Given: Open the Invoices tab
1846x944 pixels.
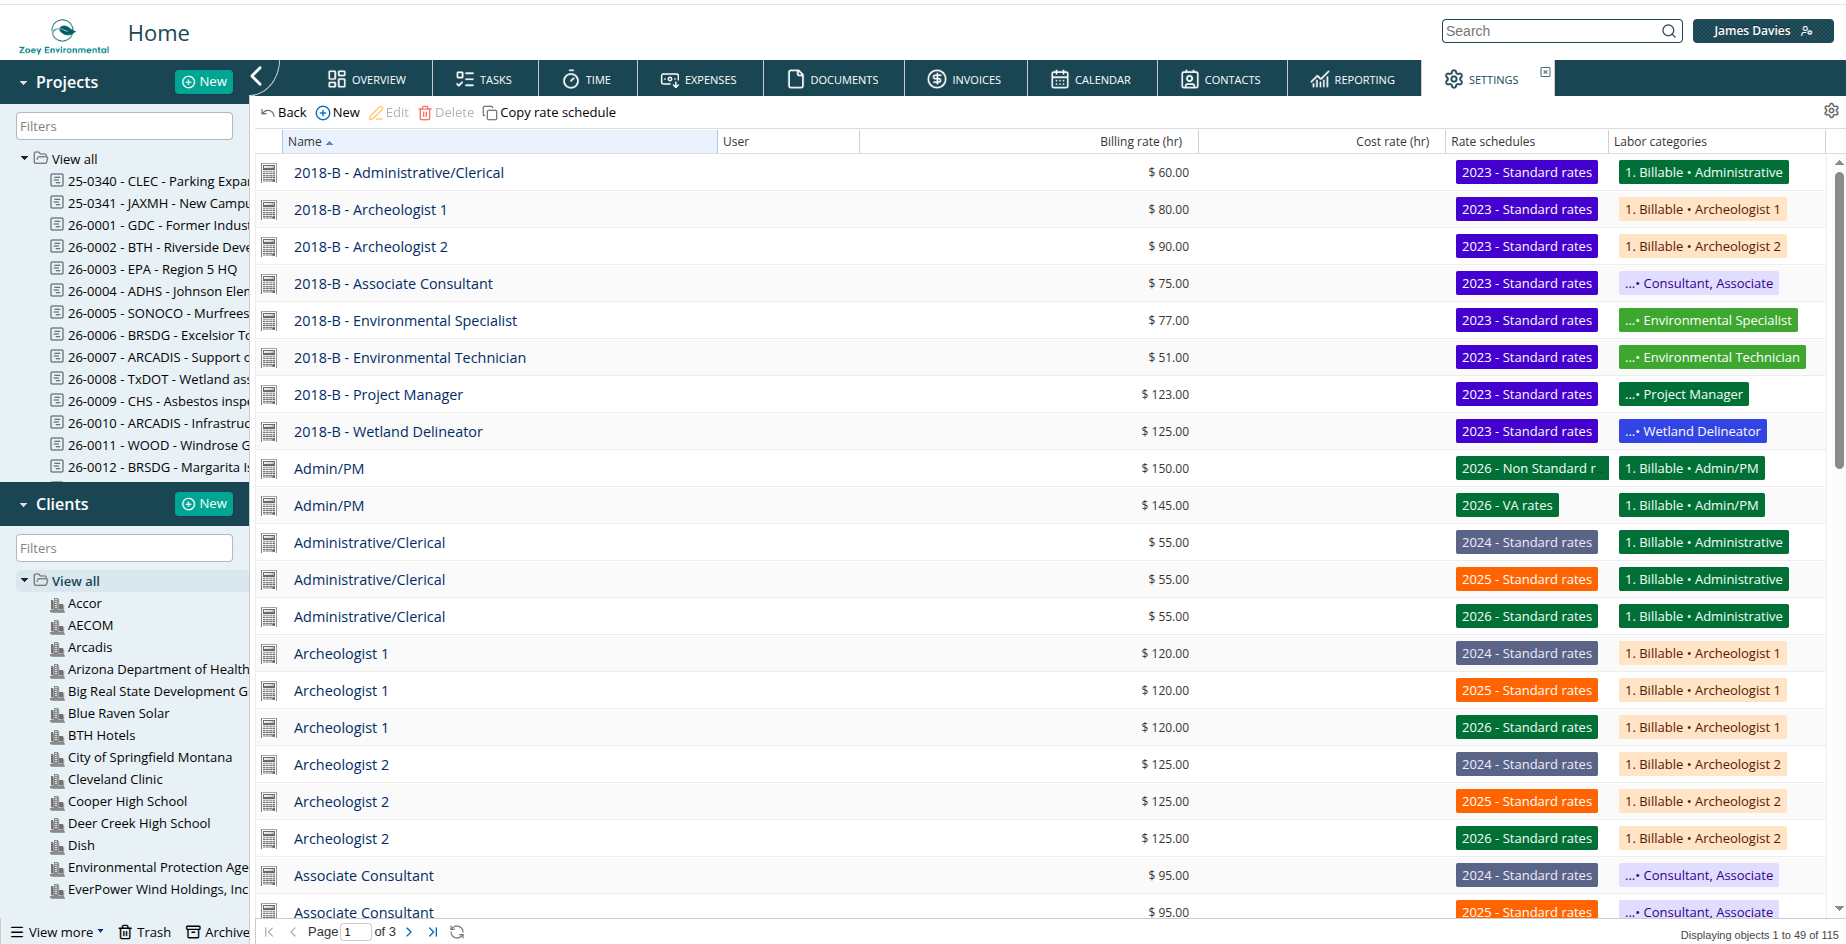Looking at the screenshot, I should (964, 79).
